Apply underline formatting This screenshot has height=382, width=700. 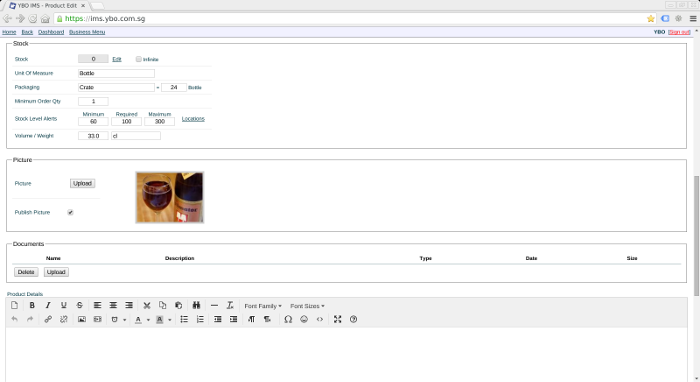(63, 305)
